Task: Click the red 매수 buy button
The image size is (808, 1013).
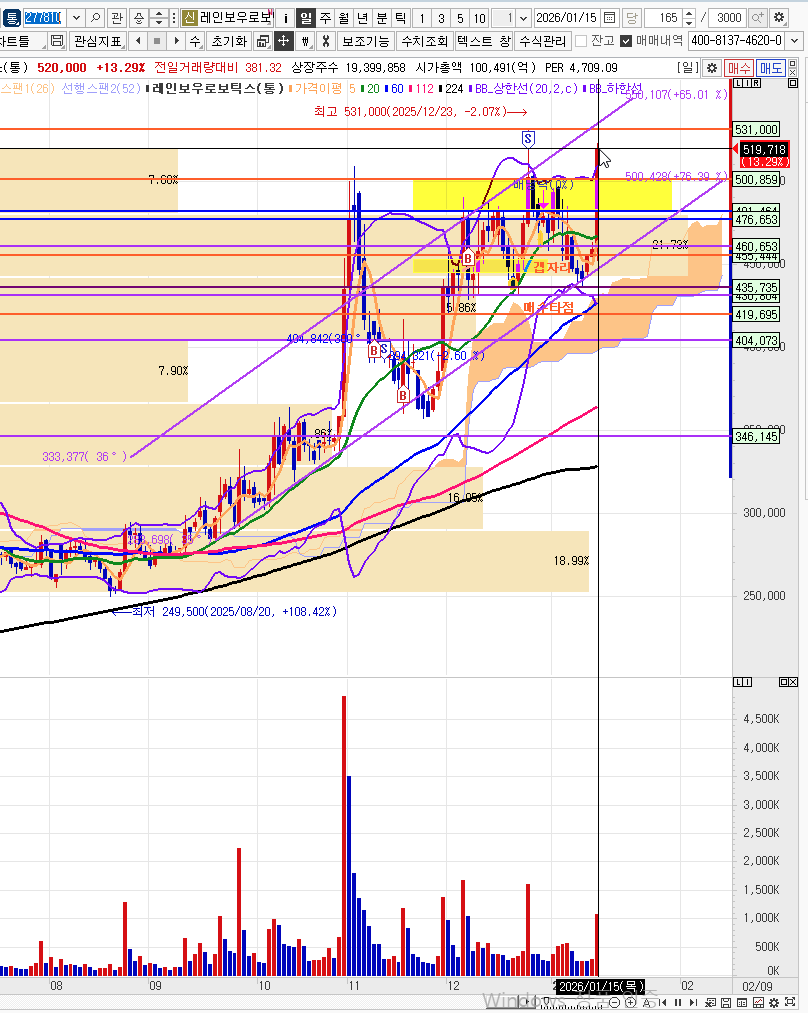Action: pos(739,67)
